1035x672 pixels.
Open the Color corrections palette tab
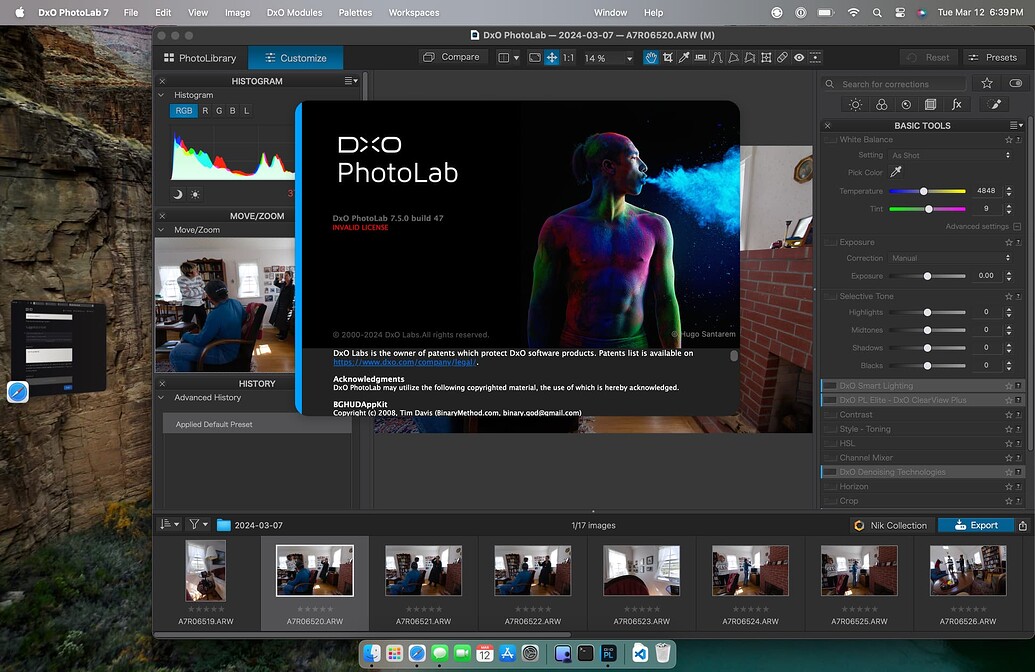coord(881,104)
